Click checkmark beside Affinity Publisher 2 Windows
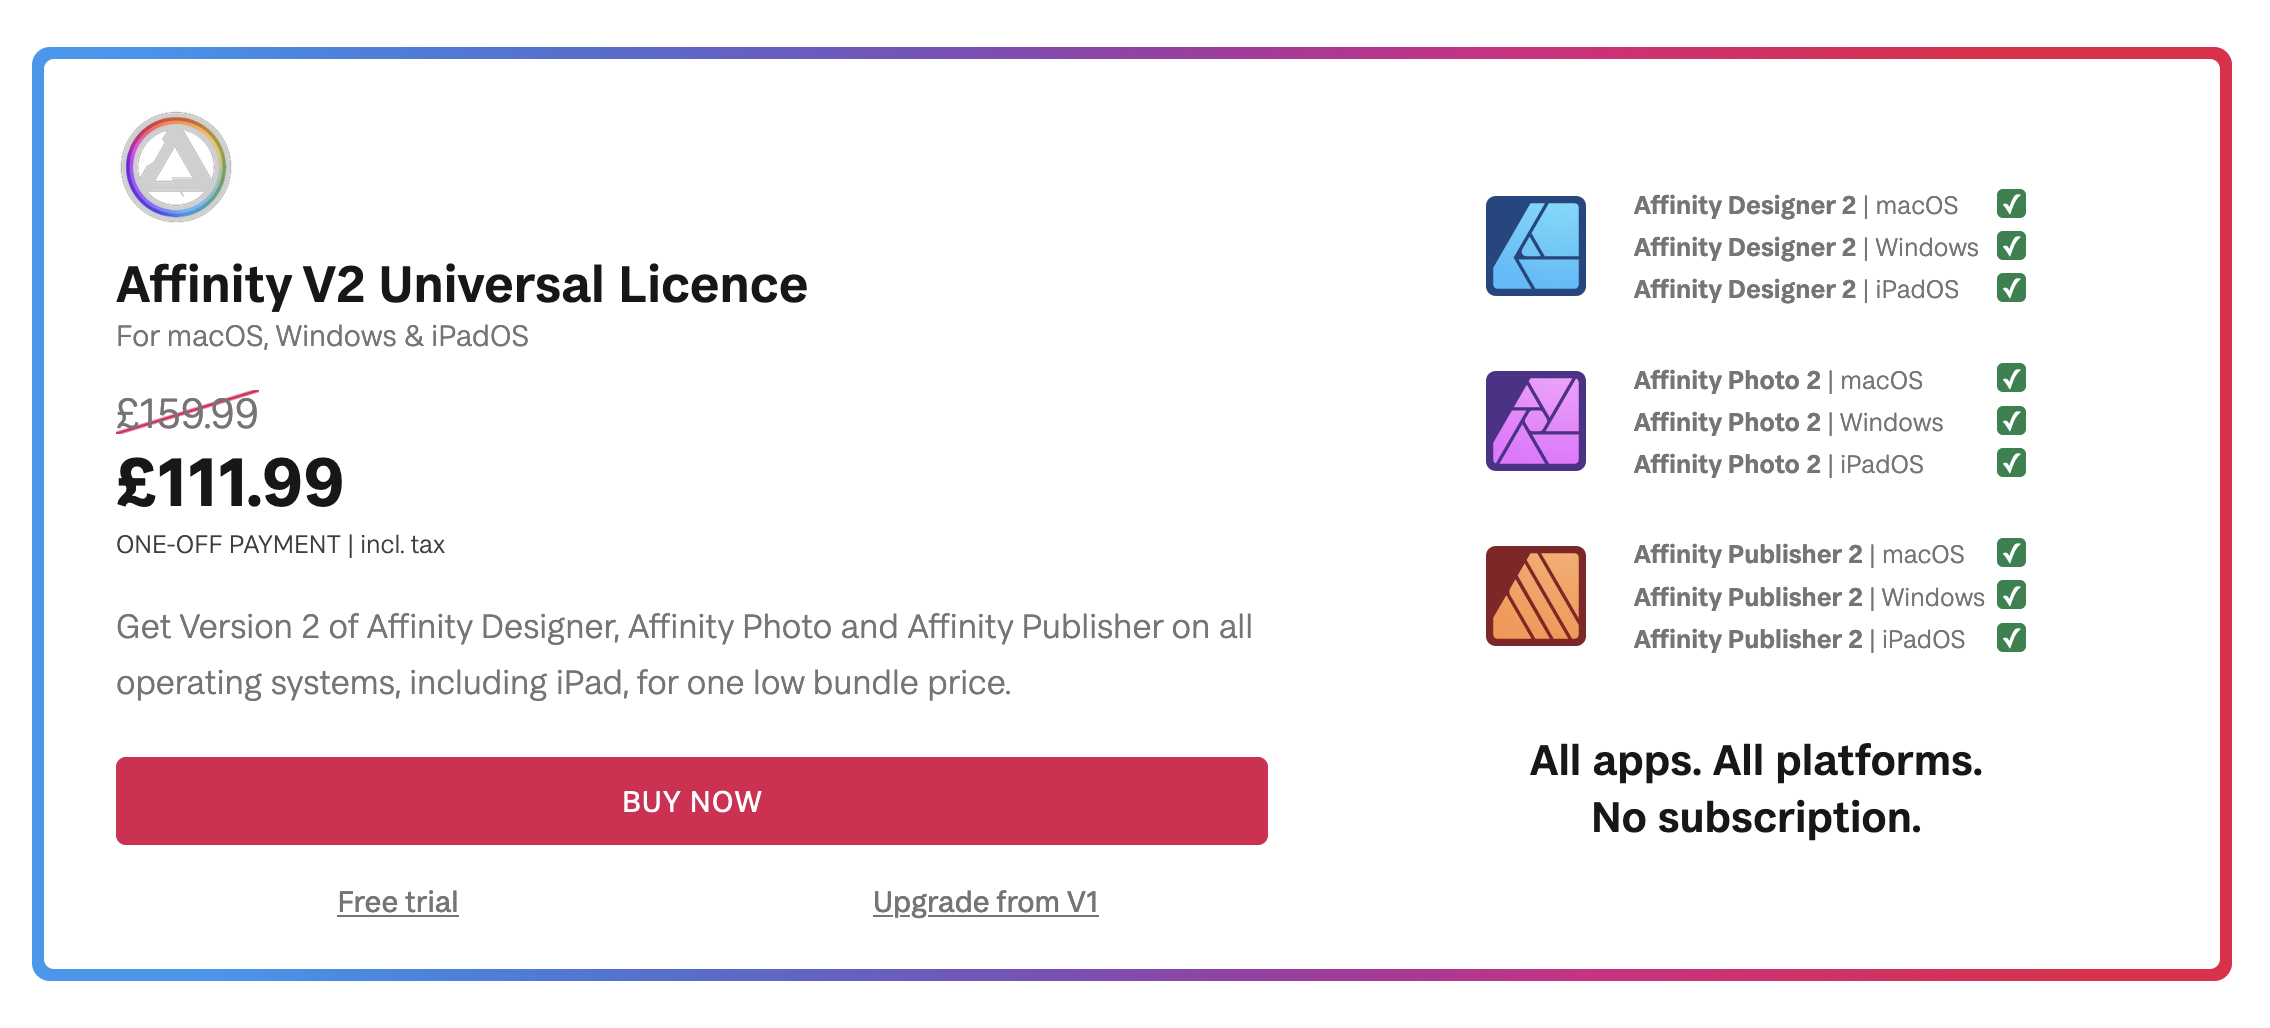Screen dimensions: 2270x1028 [2011, 596]
